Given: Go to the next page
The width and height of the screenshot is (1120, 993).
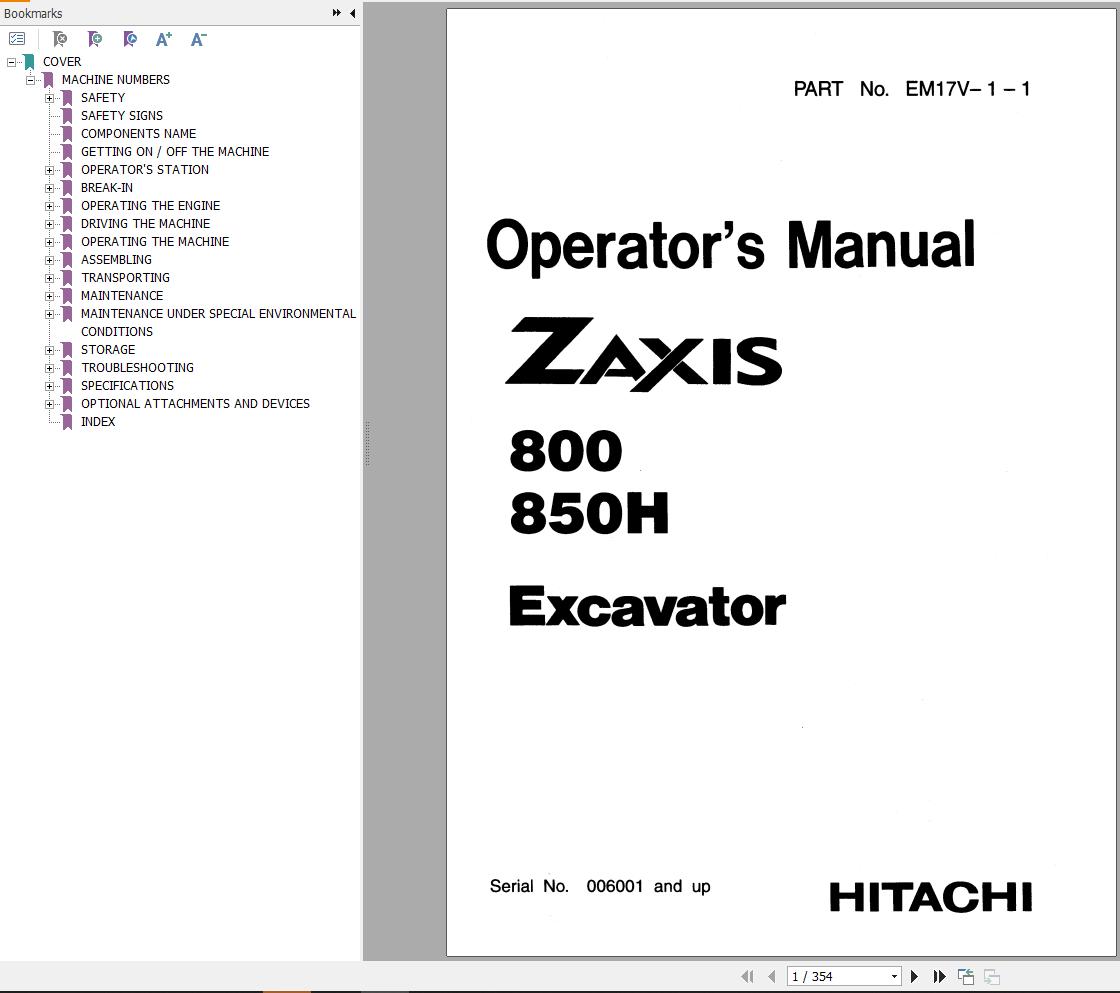Looking at the screenshot, I should pyautogui.click(x=914, y=976).
